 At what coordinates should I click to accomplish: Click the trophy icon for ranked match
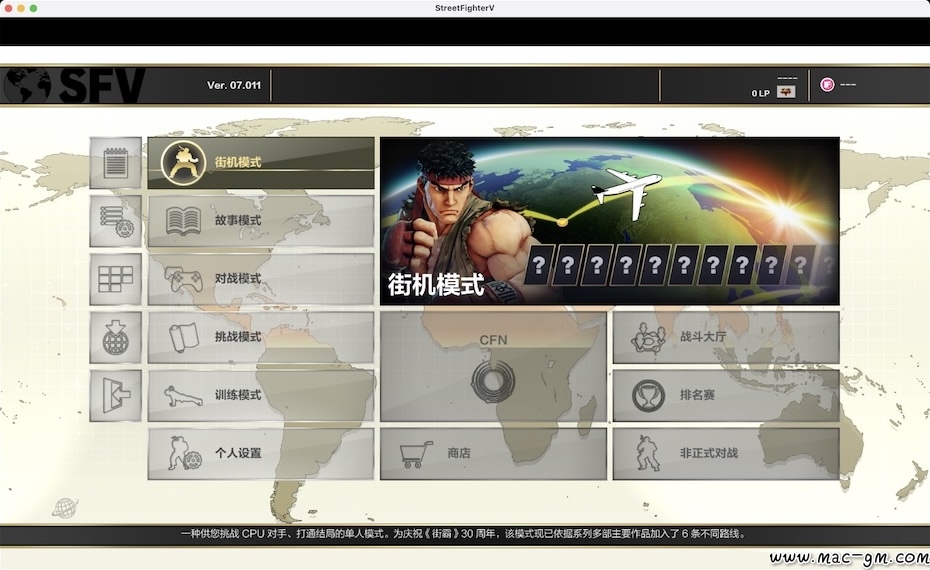(648, 396)
